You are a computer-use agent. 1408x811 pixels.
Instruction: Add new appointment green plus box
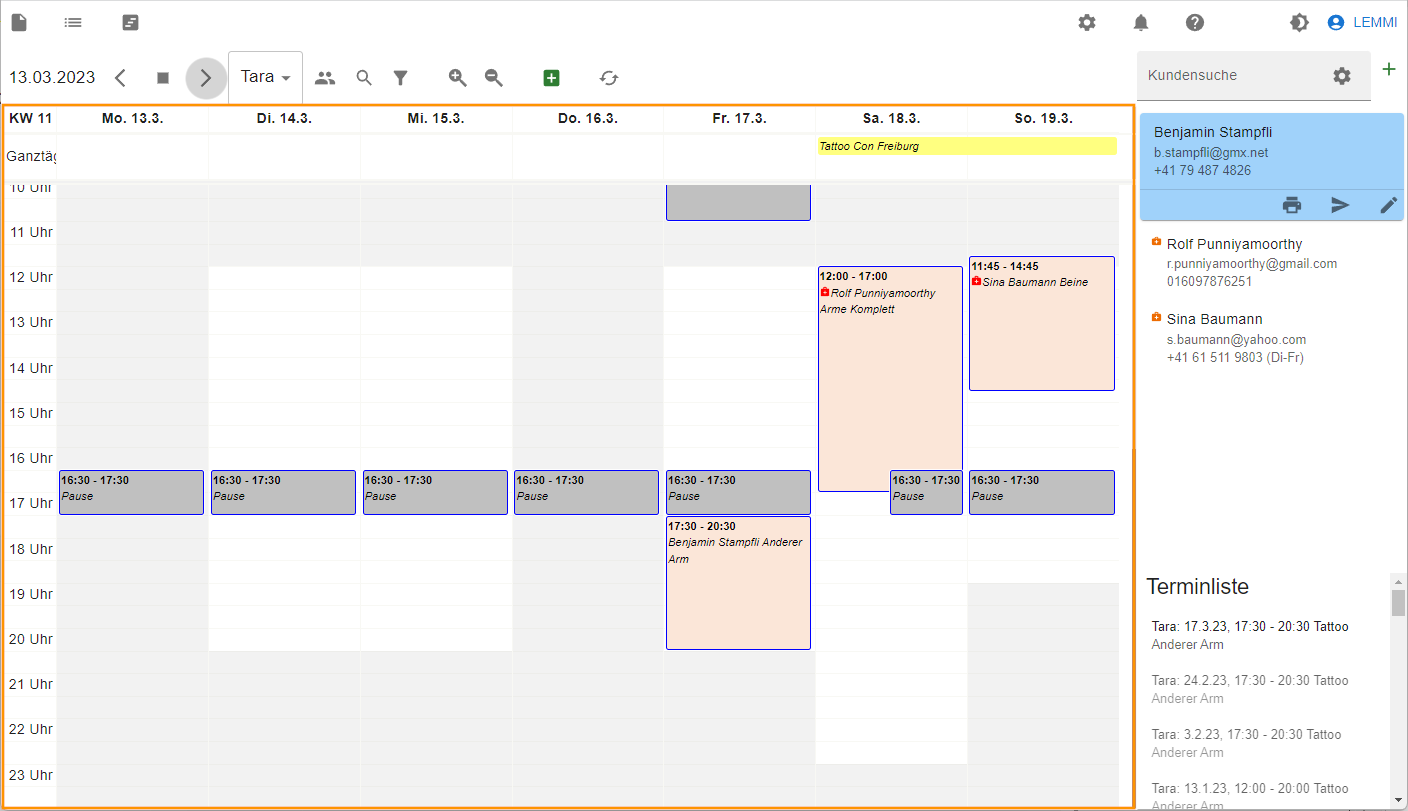[x=551, y=77]
